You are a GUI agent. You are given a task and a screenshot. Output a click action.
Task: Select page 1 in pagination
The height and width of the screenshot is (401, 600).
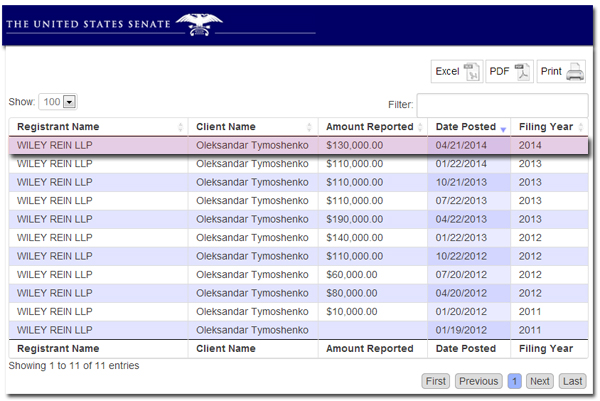pos(515,381)
